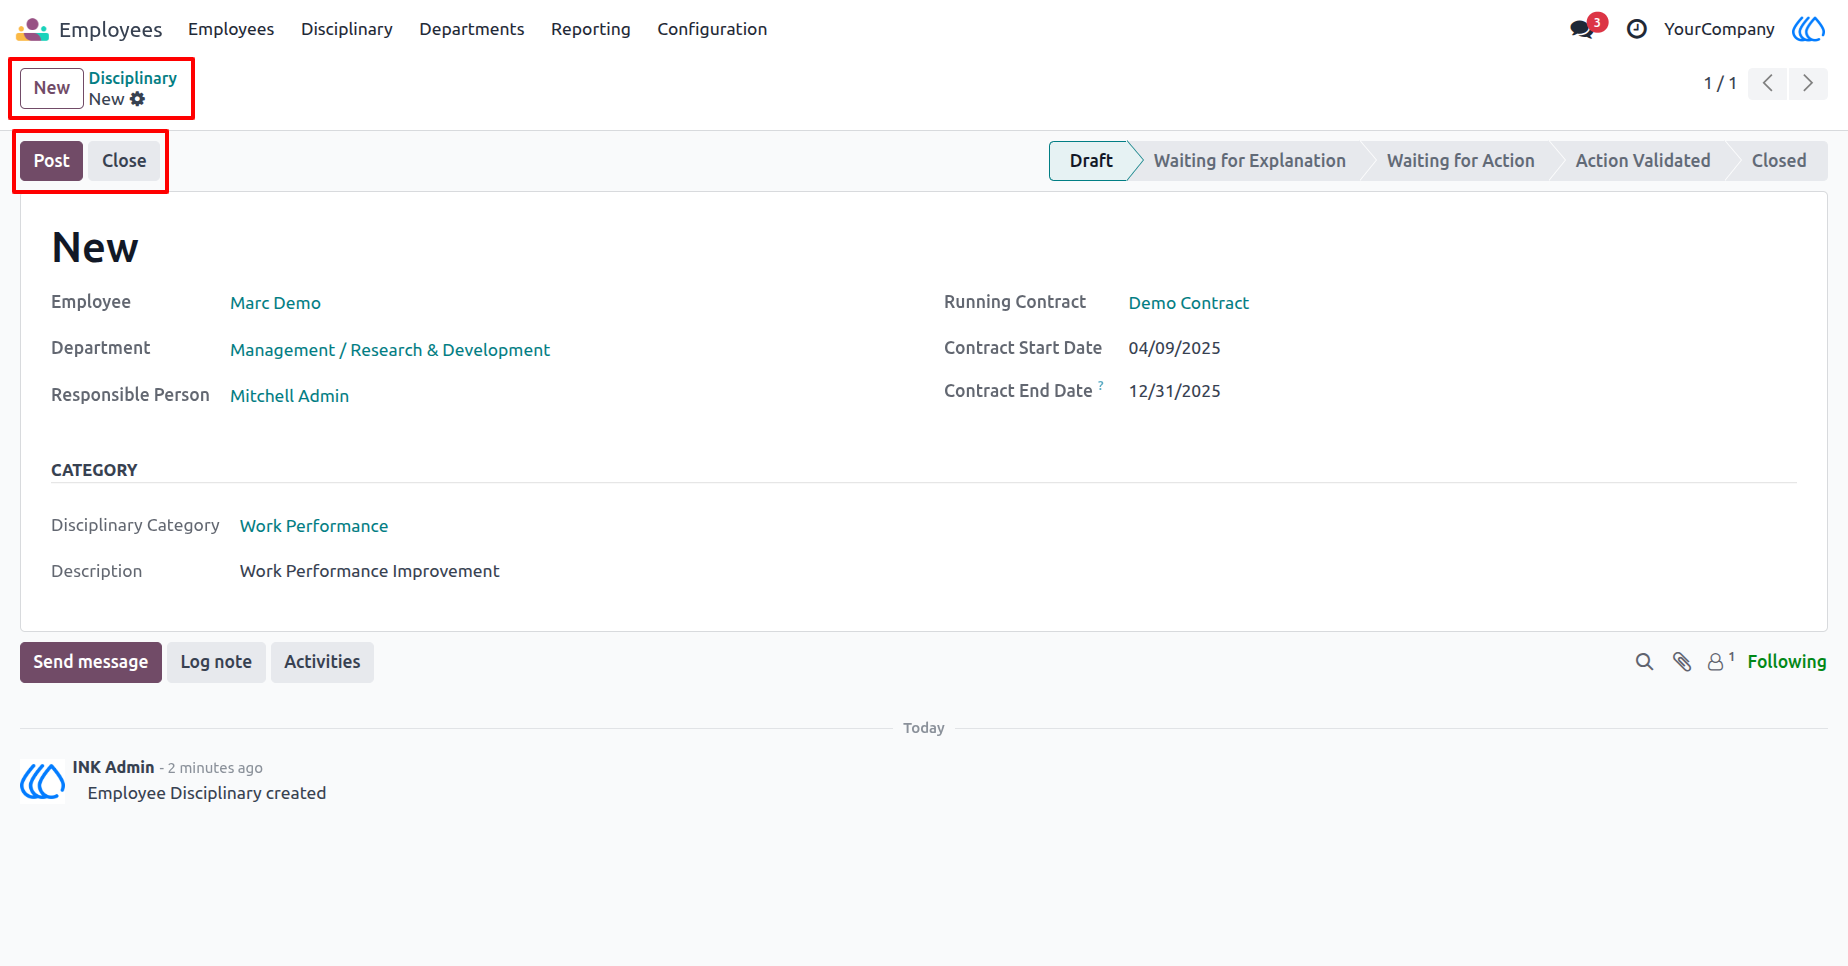Click the Close action button
The width and height of the screenshot is (1848, 966).
tap(124, 161)
